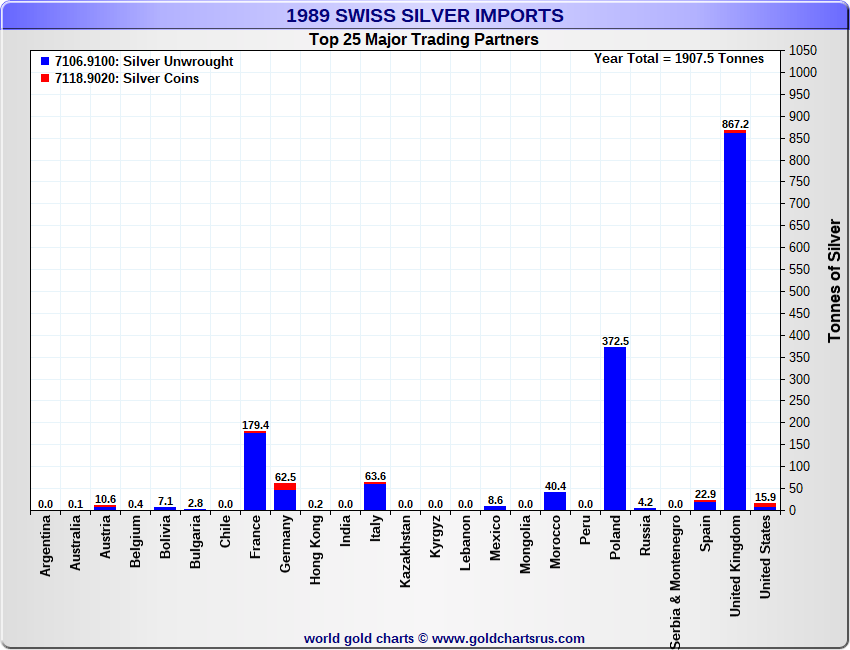Click the Germany axis label
The image size is (850, 650).
point(285,543)
